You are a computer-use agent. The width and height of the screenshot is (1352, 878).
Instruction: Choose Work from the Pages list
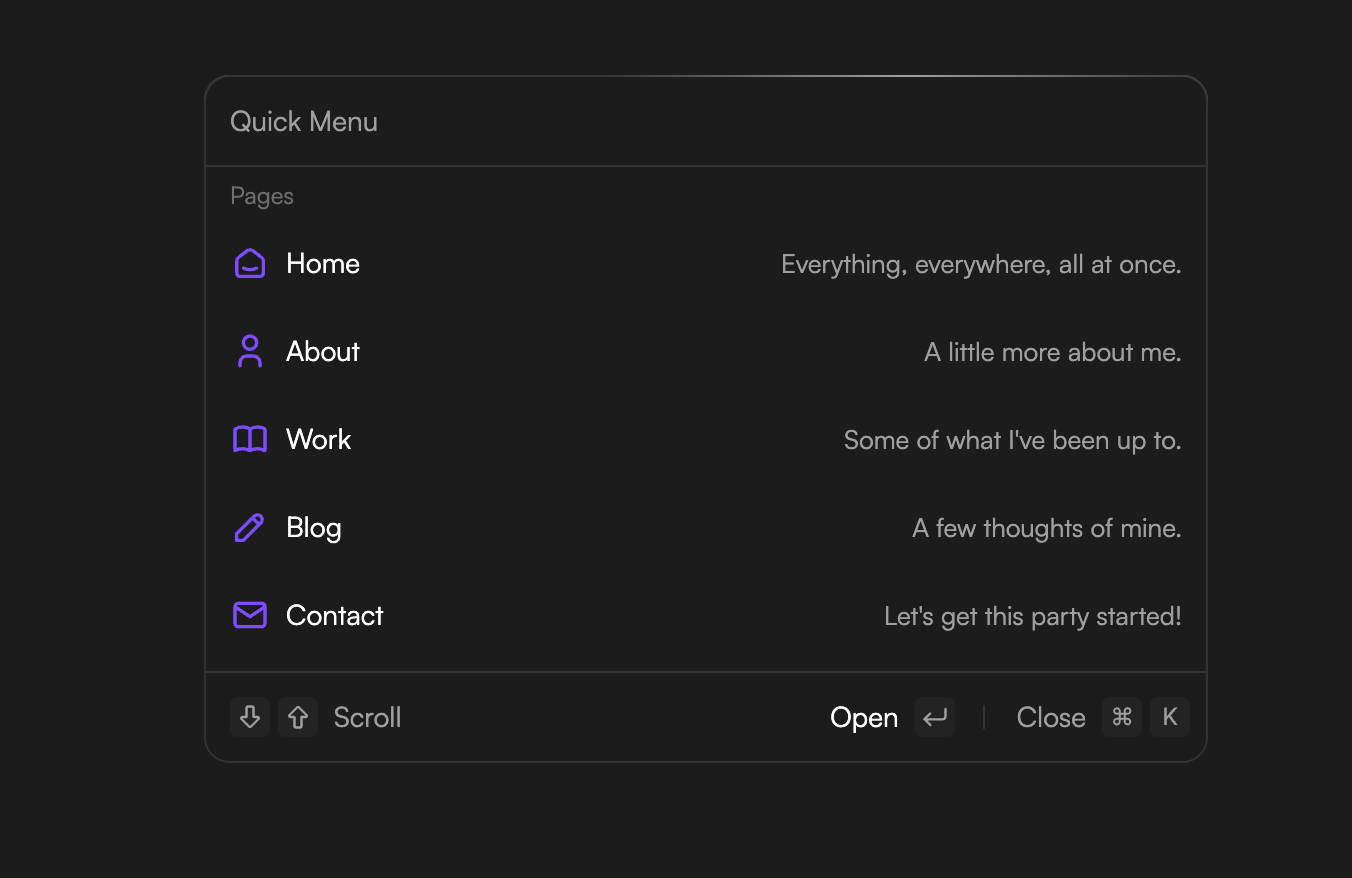click(319, 440)
